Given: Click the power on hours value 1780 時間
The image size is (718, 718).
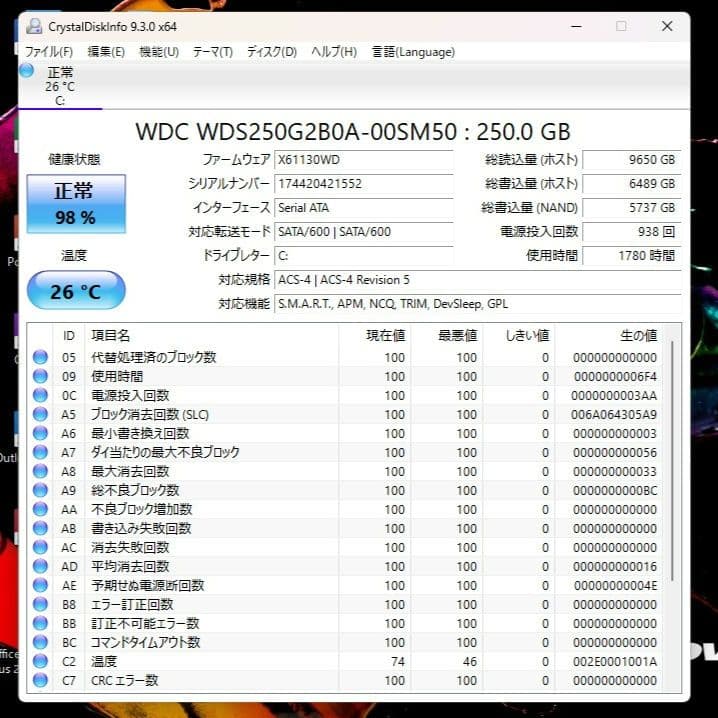Looking at the screenshot, I should [x=632, y=256].
